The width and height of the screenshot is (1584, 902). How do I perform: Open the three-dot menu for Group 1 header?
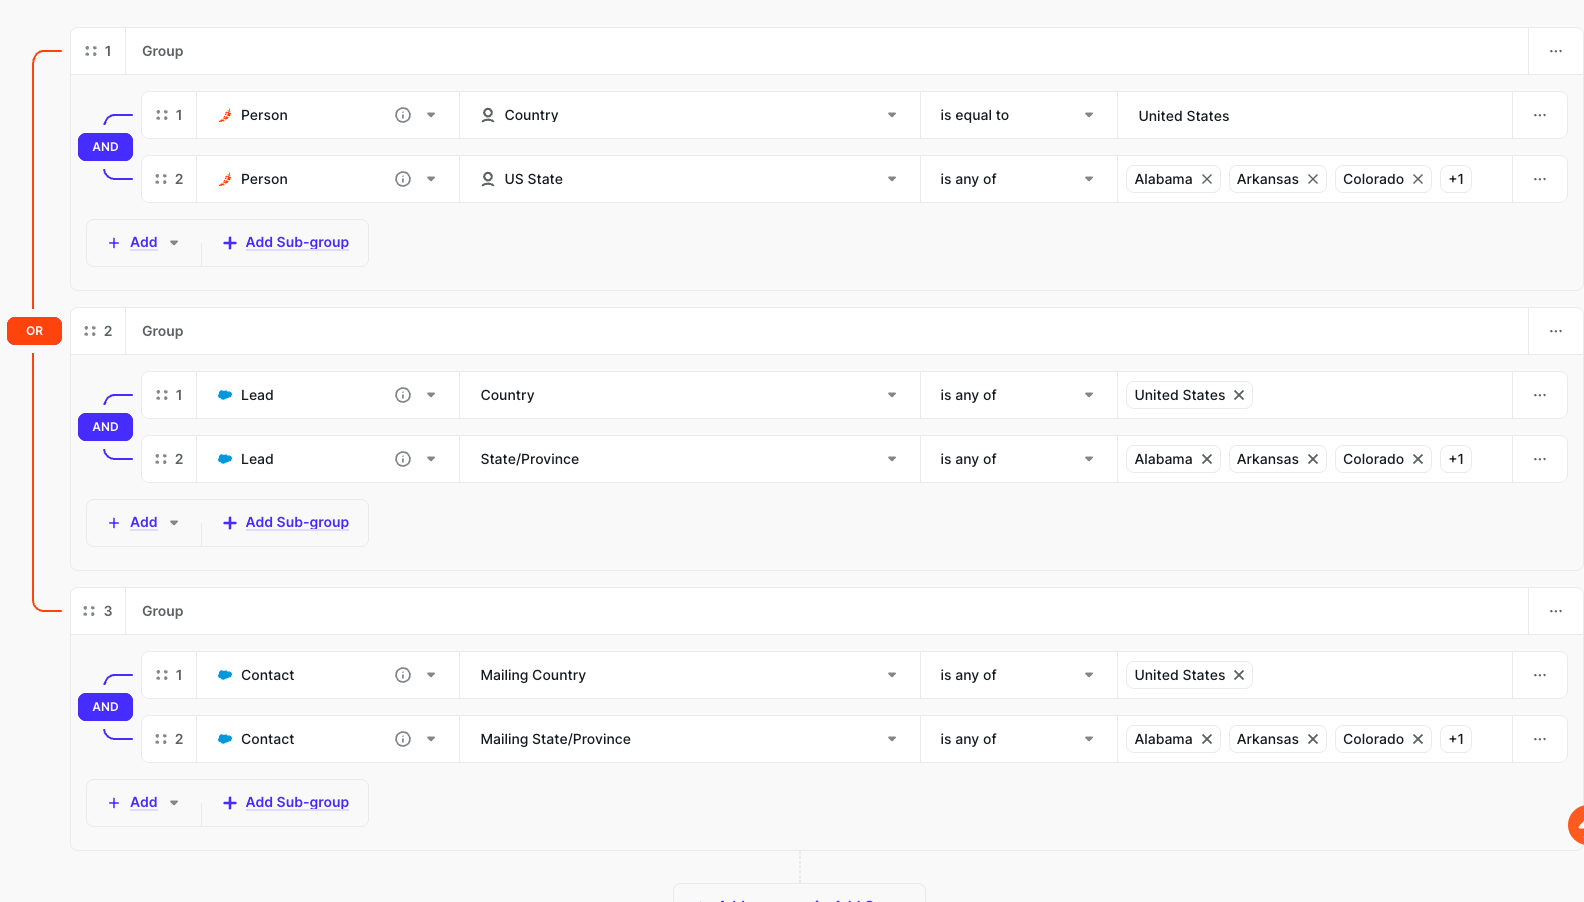click(x=1555, y=51)
